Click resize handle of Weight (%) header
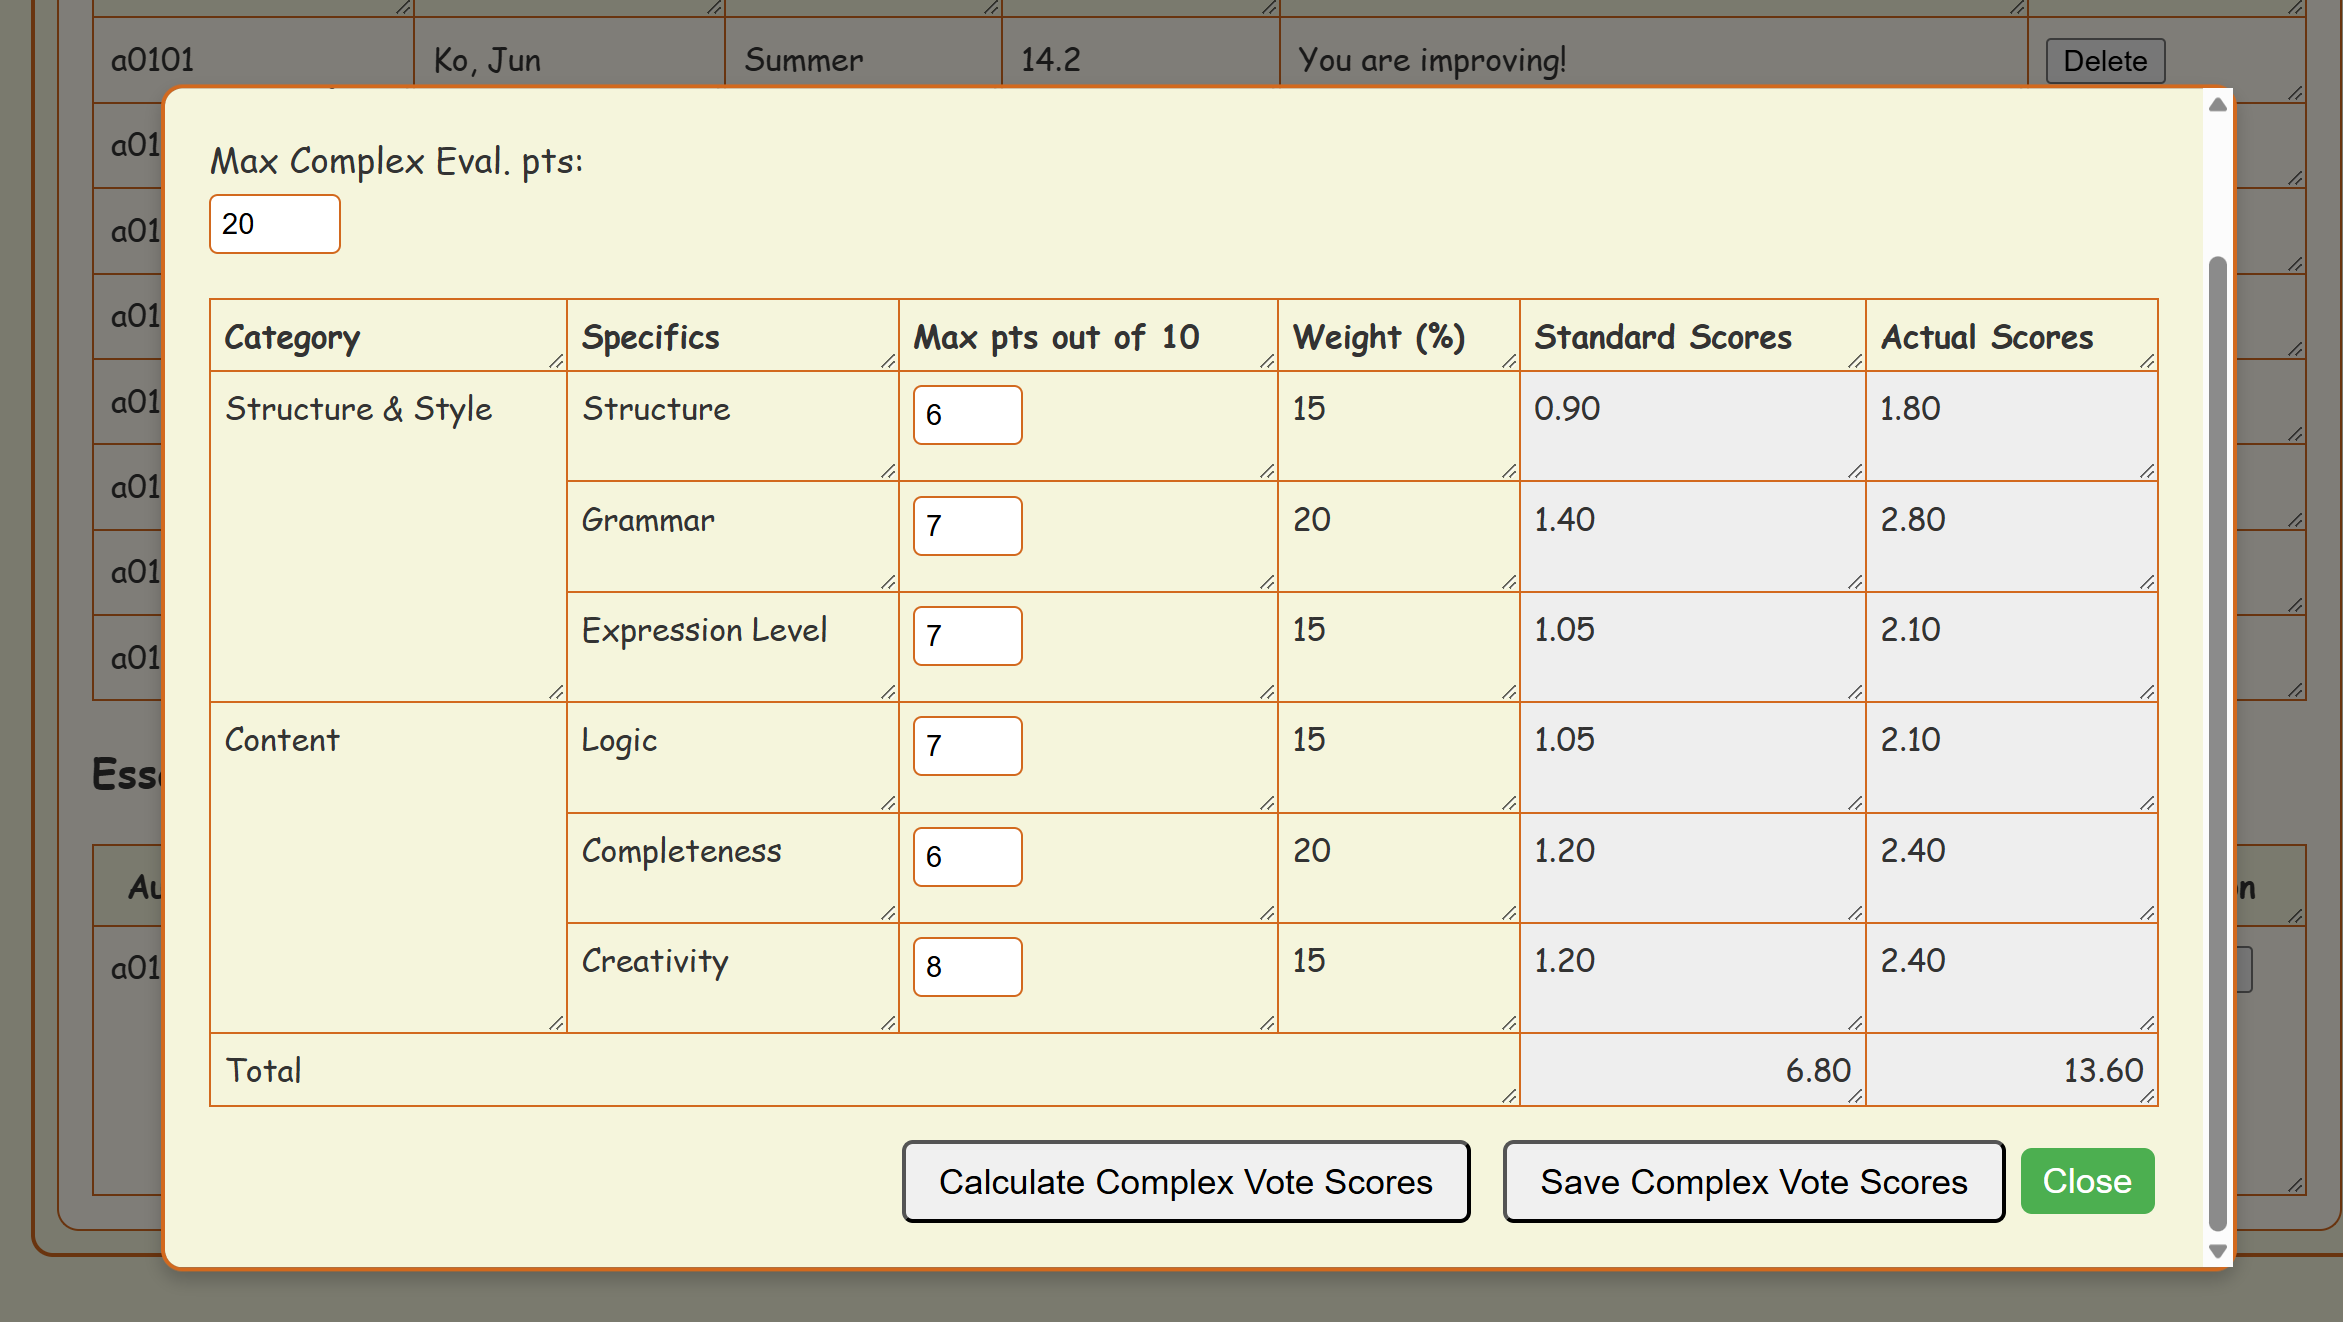2343x1322 pixels. (1509, 361)
